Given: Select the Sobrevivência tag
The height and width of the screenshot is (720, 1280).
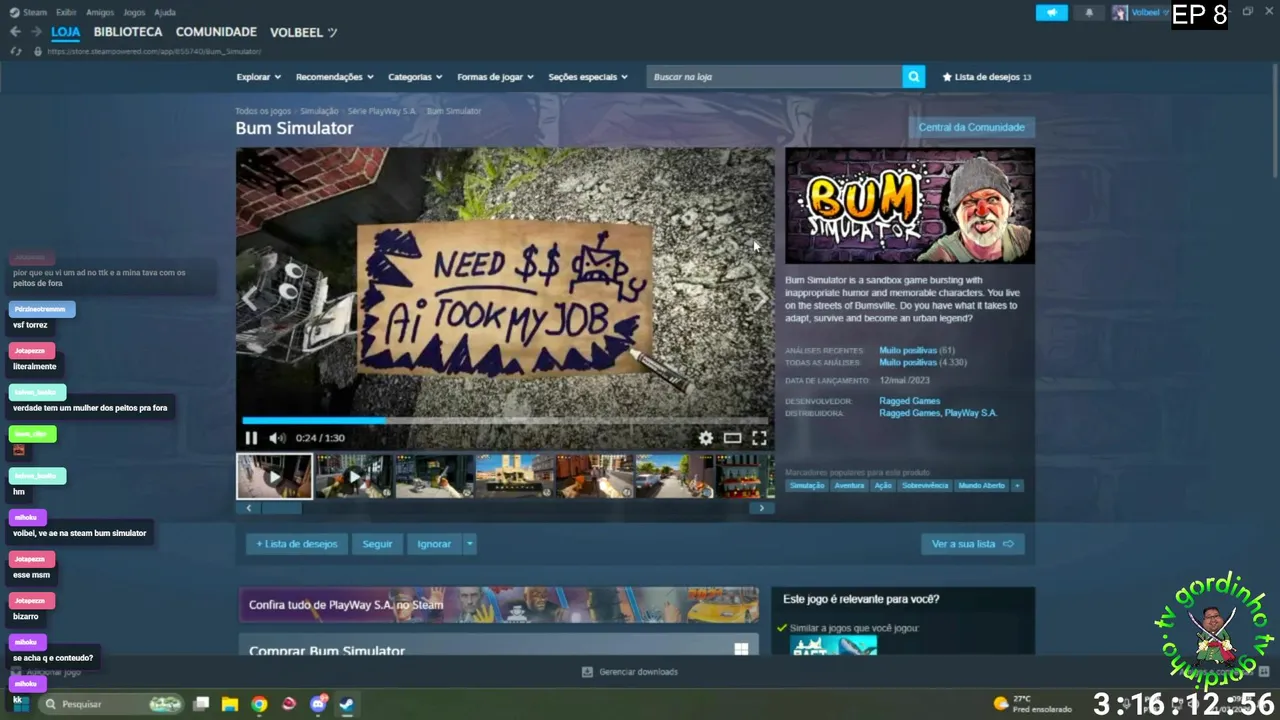Looking at the screenshot, I should pyautogui.click(x=924, y=486).
